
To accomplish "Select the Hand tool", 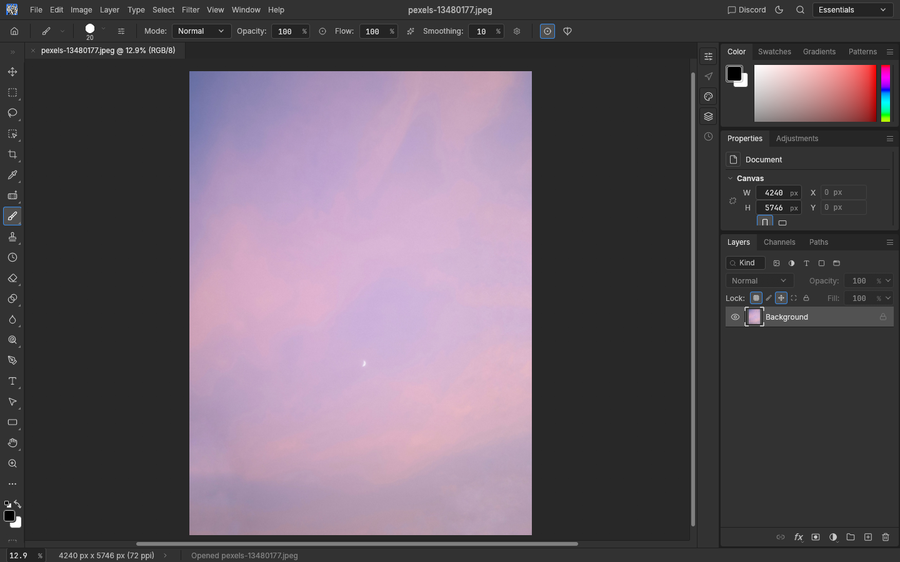I will tap(12, 443).
